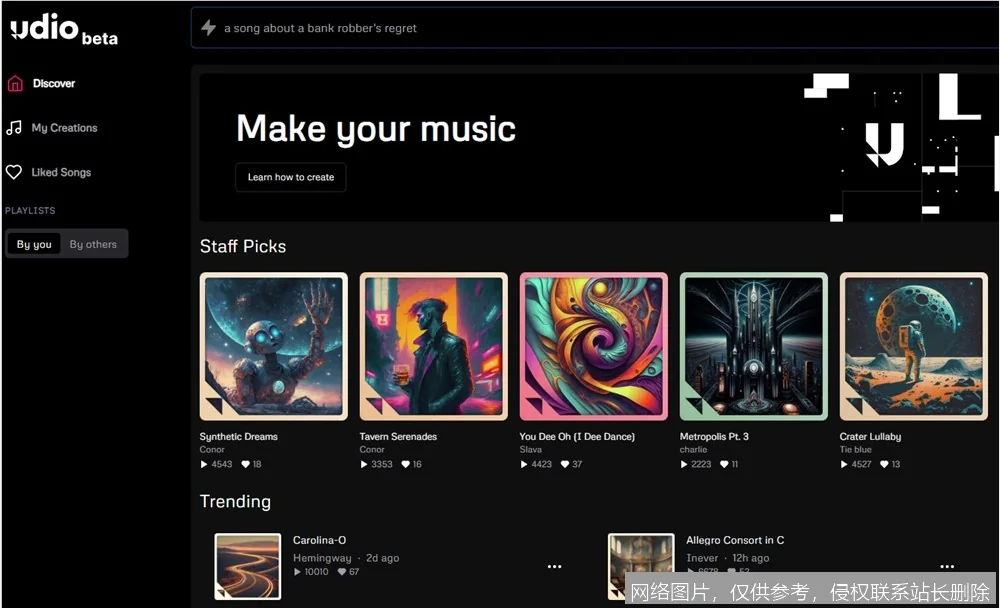Select the By you playlist toggle
Screen dimensions: 1000x608
(34, 244)
